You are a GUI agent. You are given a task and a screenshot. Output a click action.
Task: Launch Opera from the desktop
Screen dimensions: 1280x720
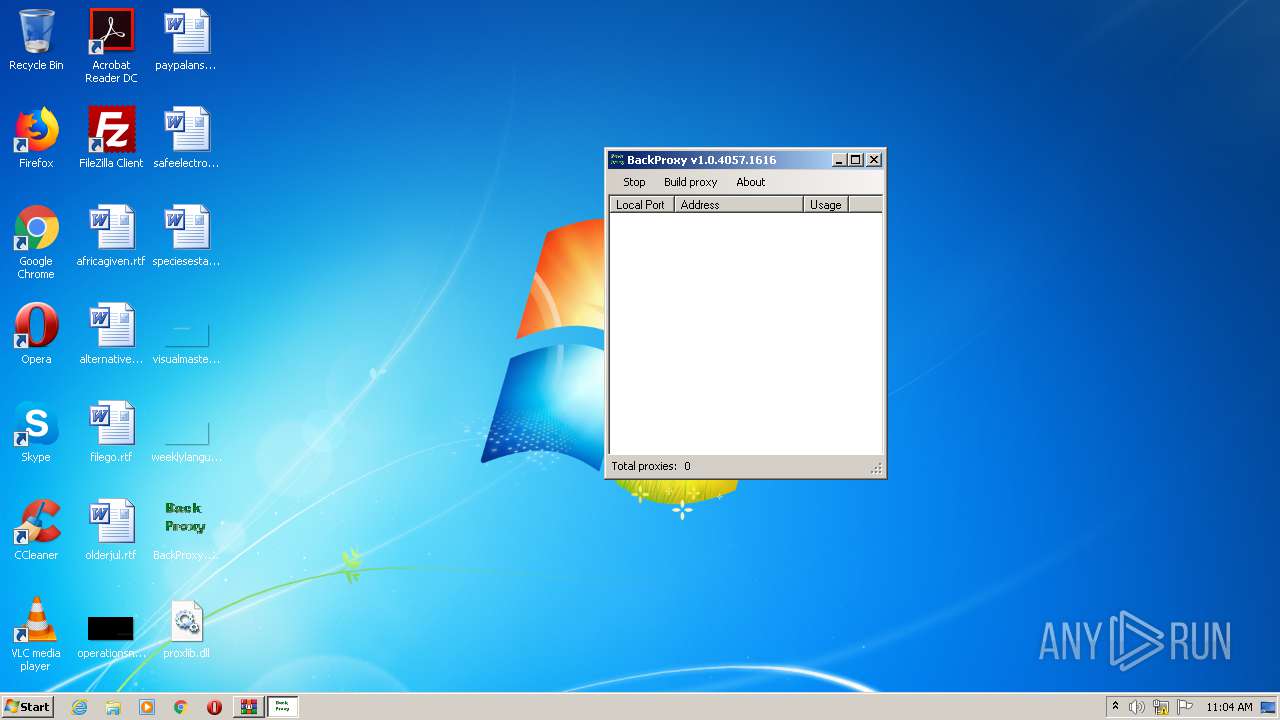(x=36, y=334)
